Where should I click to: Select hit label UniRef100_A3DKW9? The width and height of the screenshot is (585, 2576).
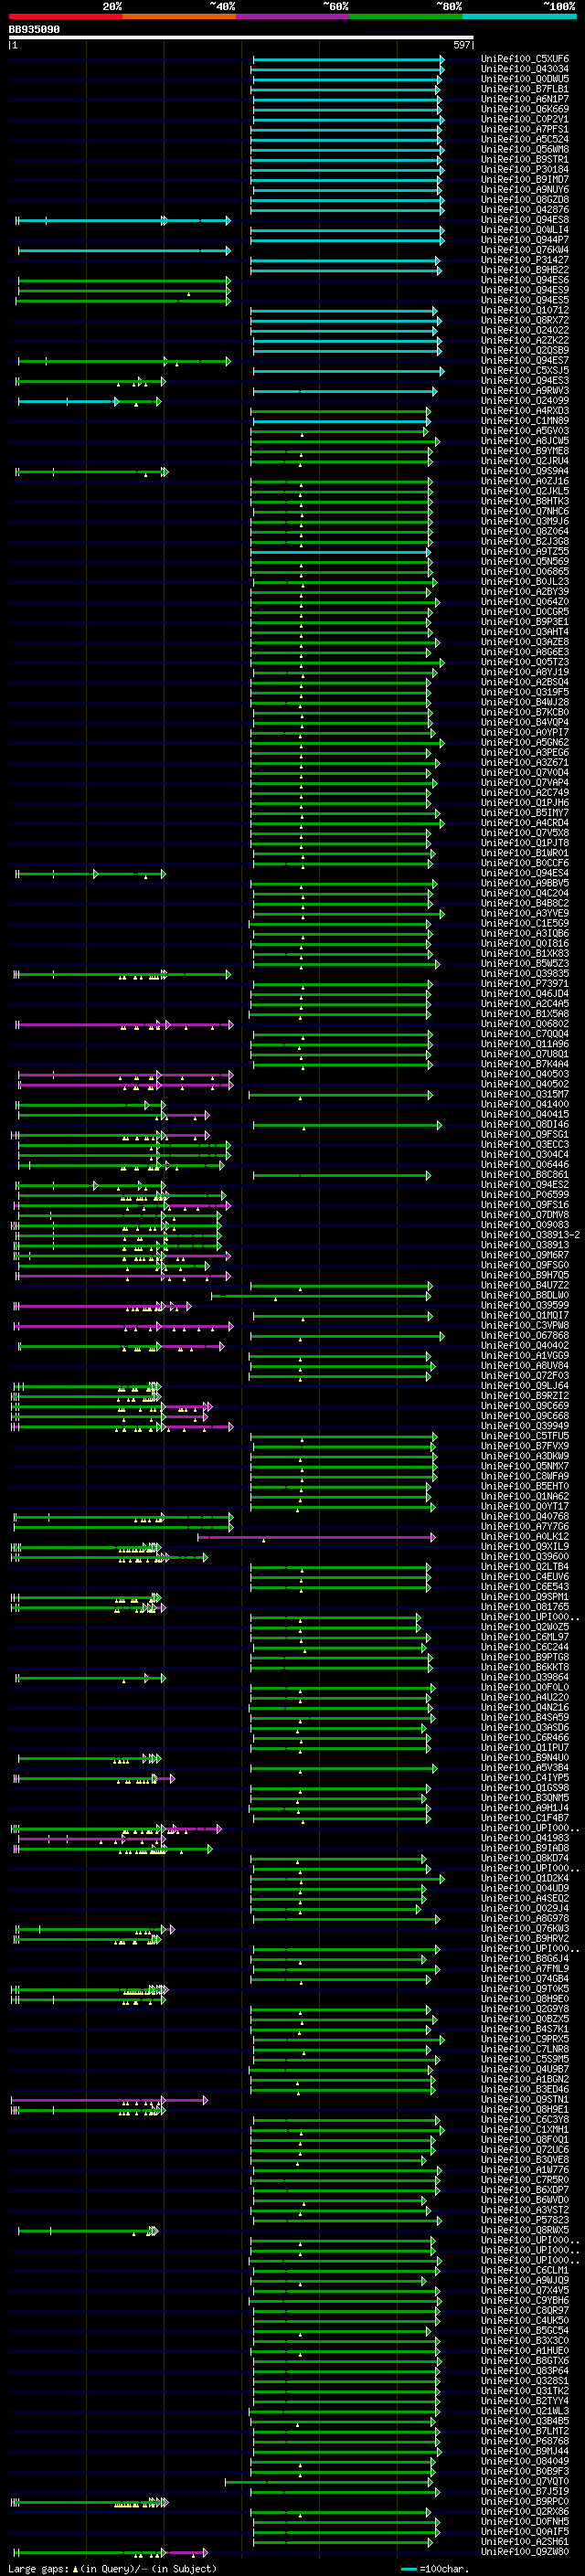click(525, 1456)
